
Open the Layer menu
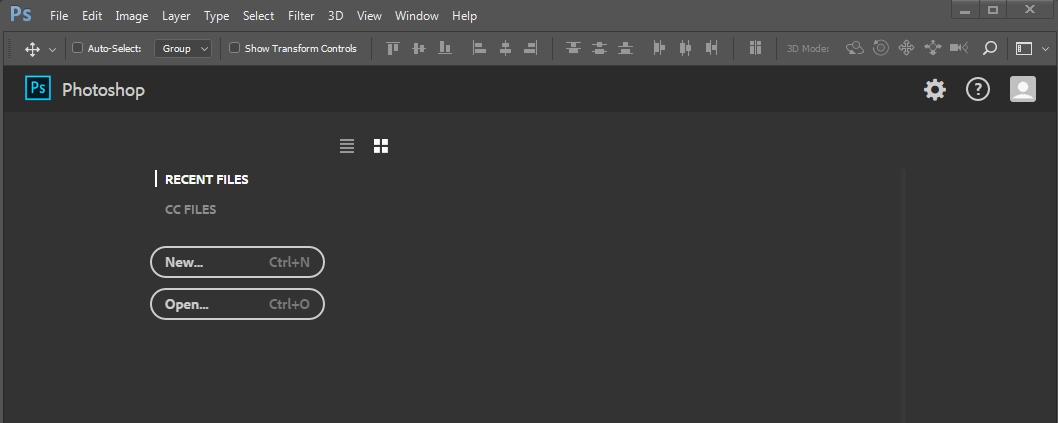pos(176,16)
